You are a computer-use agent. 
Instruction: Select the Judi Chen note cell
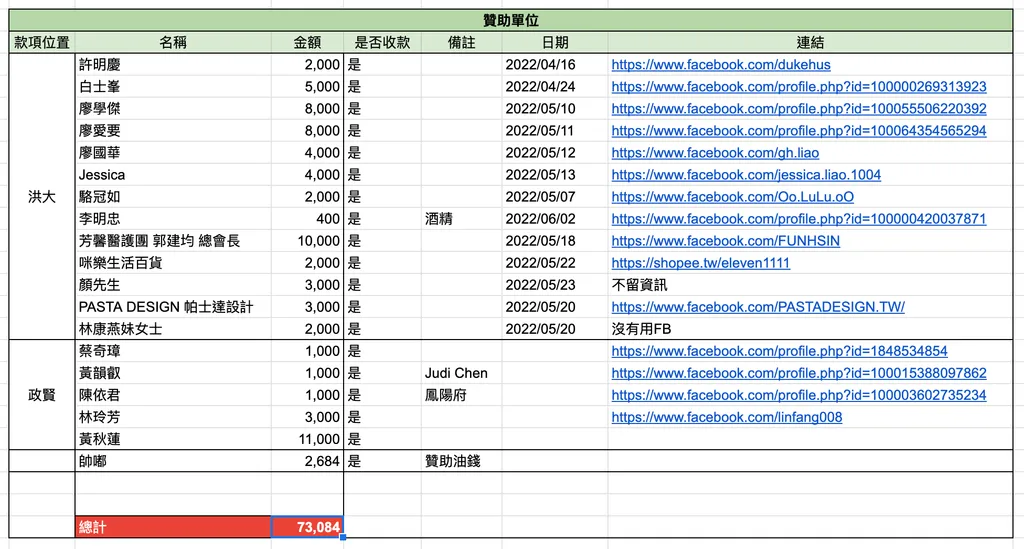tap(462, 373)
